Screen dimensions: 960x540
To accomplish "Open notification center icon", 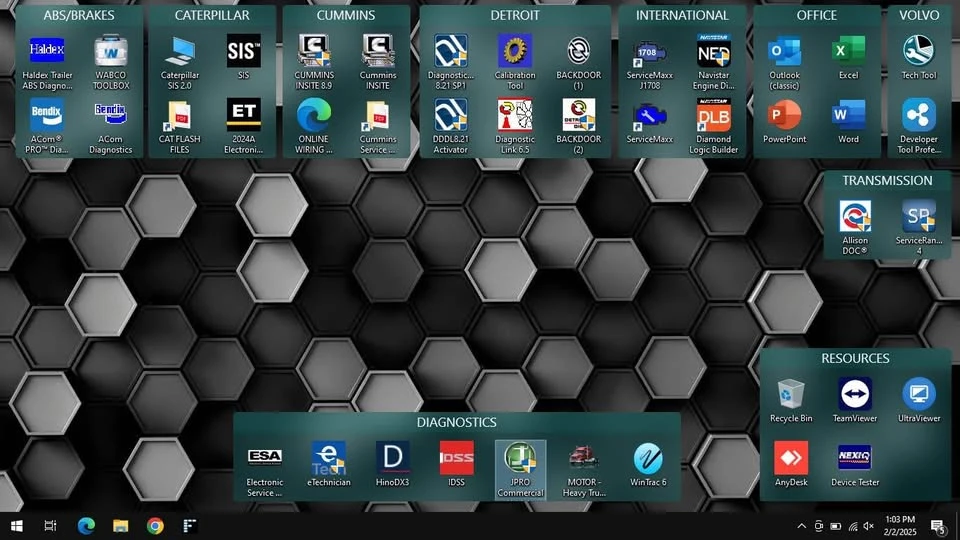I will pyautogui.click(x=938, y=526).
